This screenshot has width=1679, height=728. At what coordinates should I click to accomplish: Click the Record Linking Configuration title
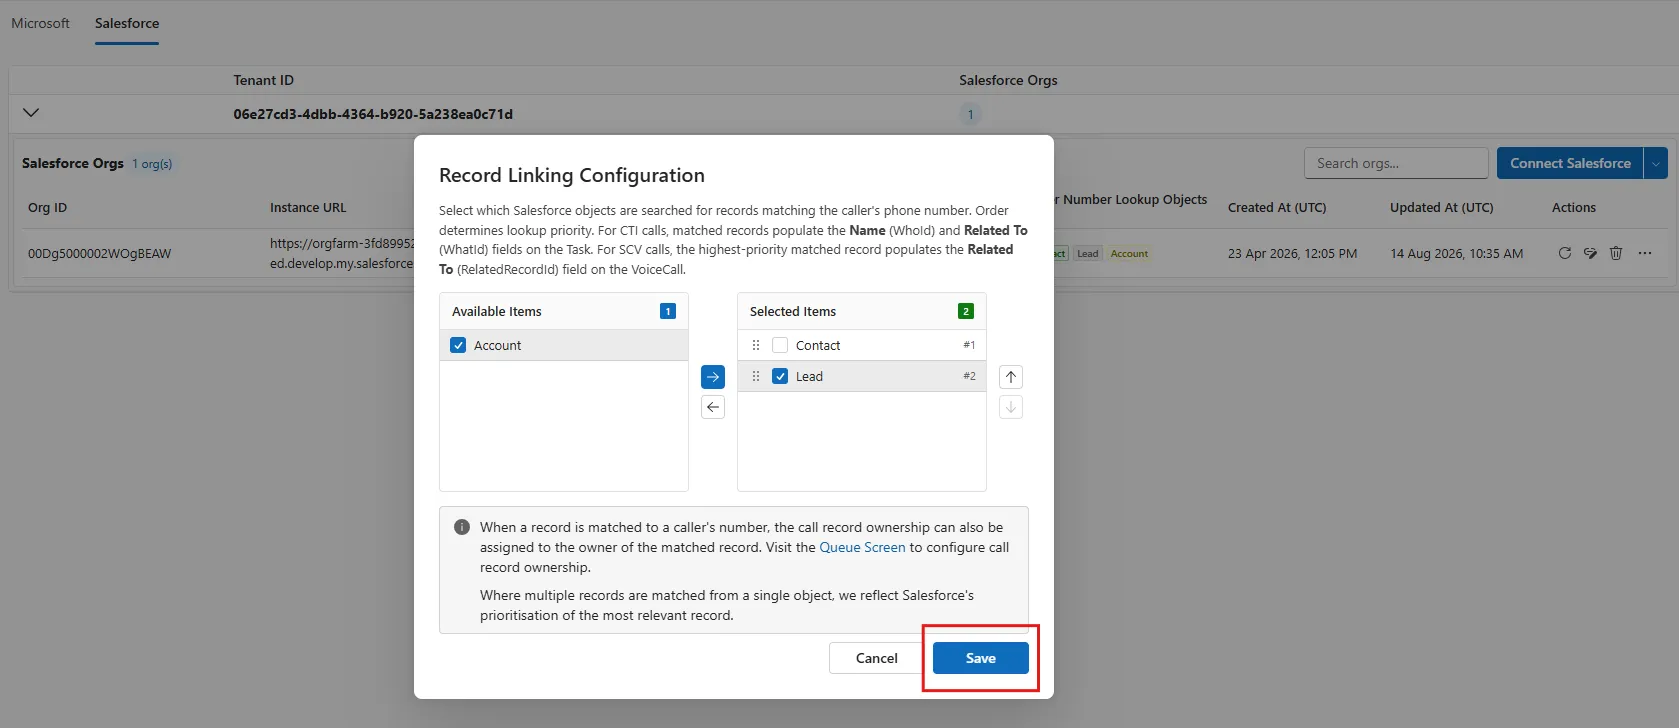[572, 175]
